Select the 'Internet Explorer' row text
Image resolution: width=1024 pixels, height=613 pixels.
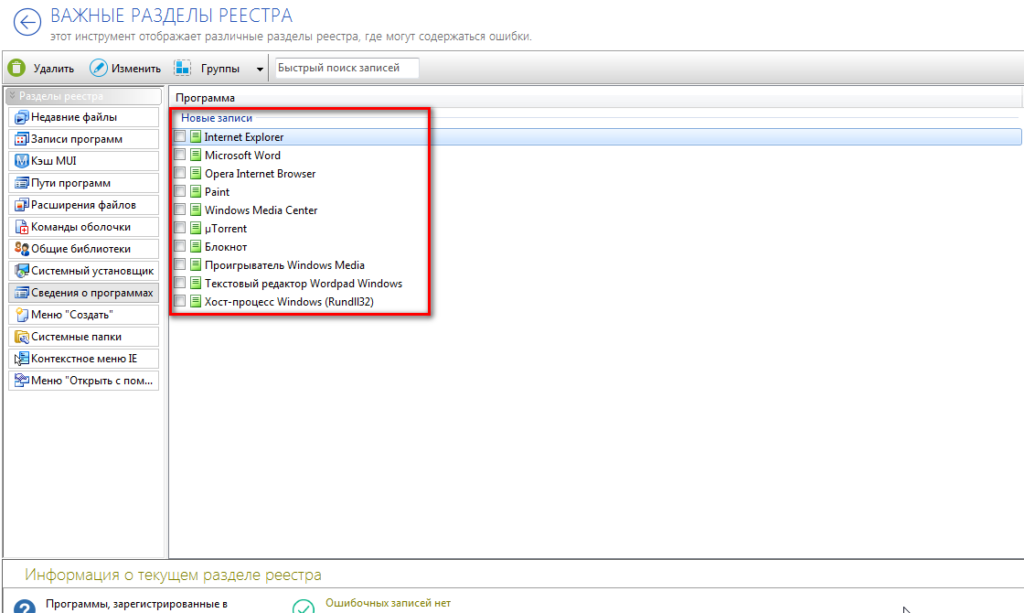(244, 137)
